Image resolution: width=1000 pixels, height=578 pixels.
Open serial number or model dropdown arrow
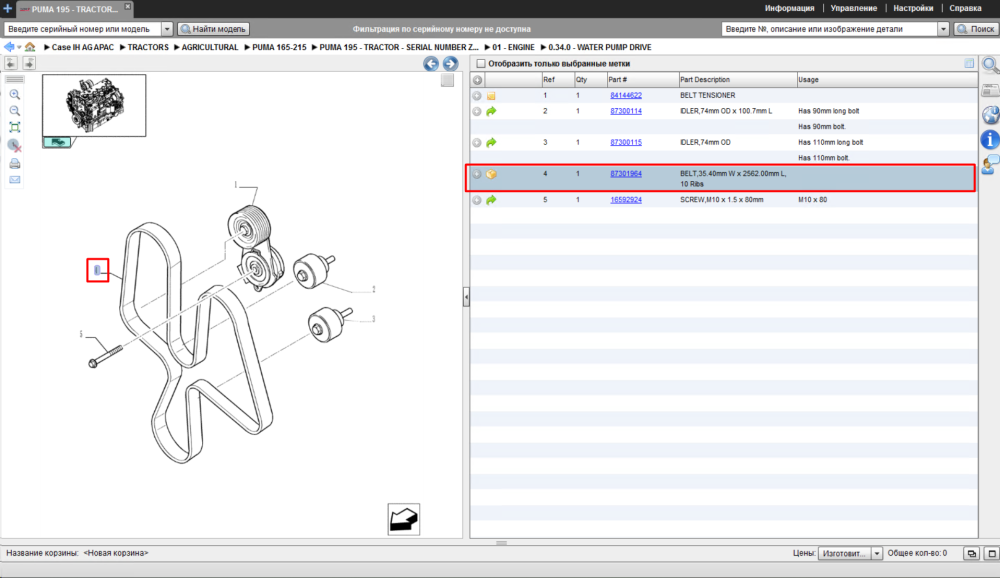(x=166, y=29)
